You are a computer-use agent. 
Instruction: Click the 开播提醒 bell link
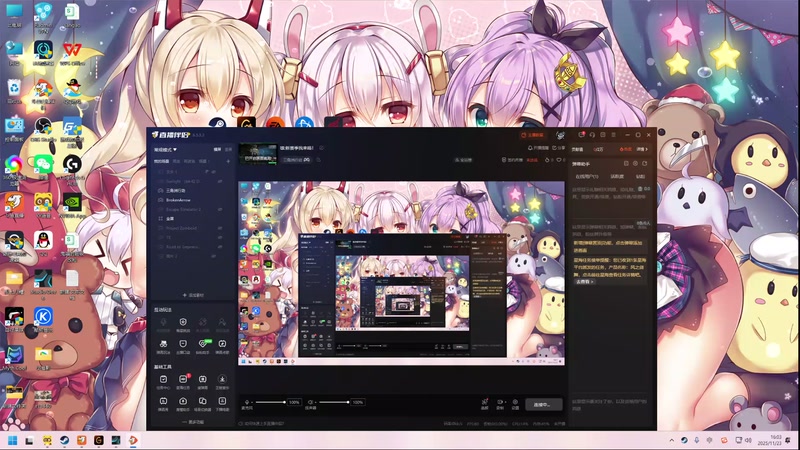538,148
